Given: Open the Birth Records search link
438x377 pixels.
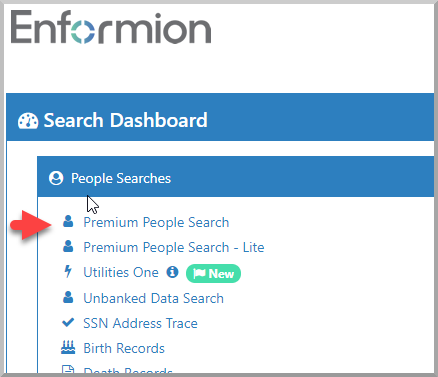Looking at the screenshot, I should (x=124, y=348).
